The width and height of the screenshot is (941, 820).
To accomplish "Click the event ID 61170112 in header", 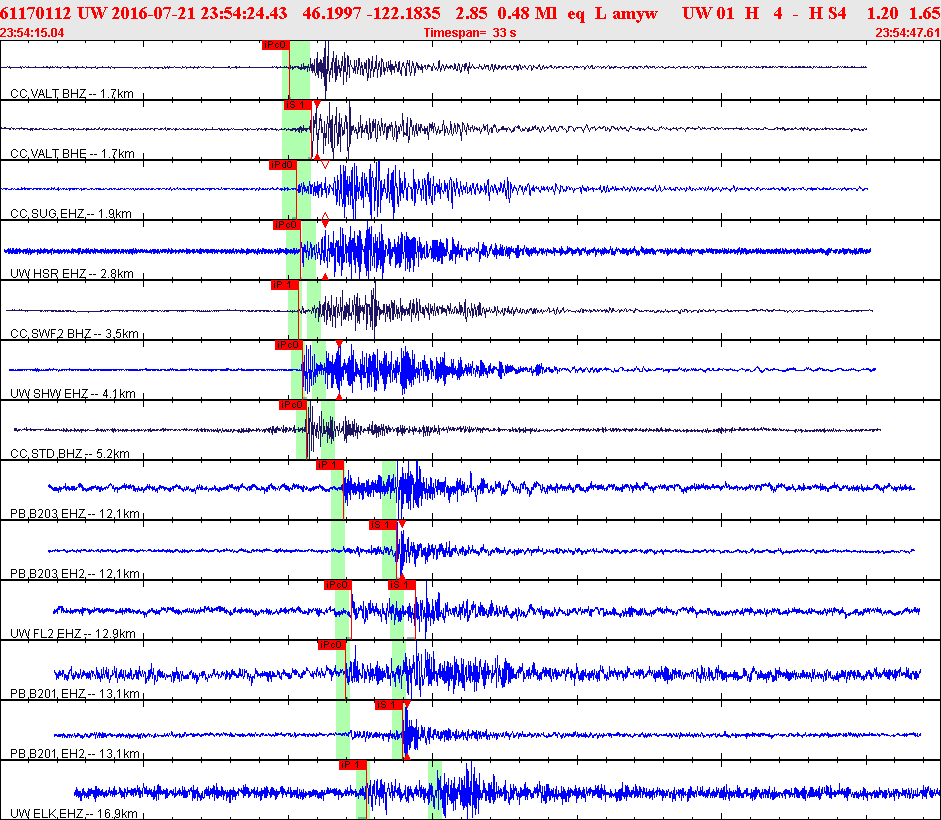I will 36,12.
